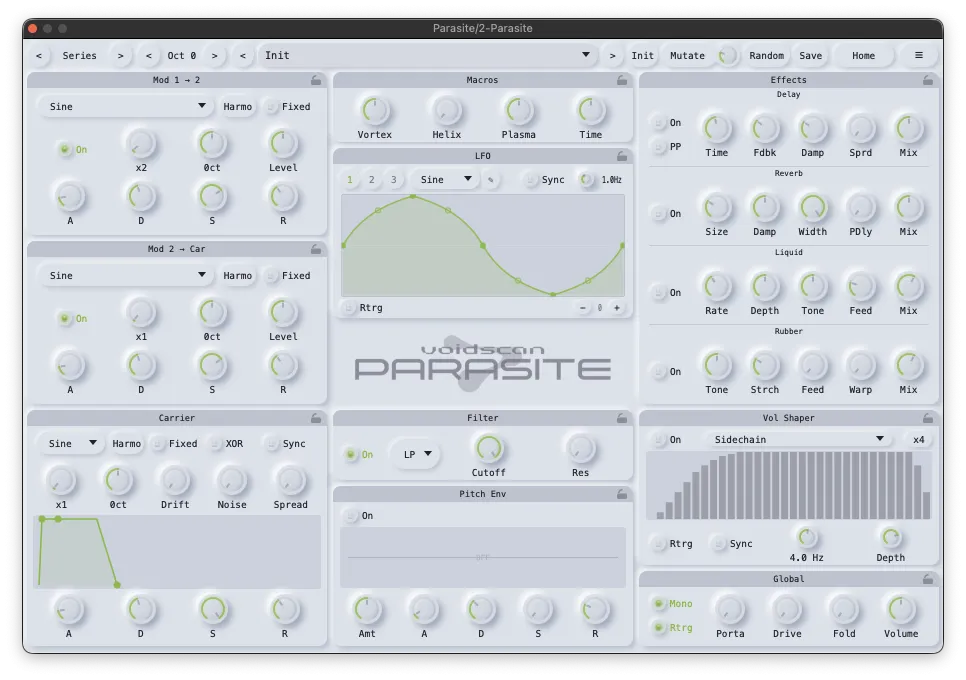Enable Delay PP ping-pong switch
The image size is (966, 680).
tap(667, 147)
